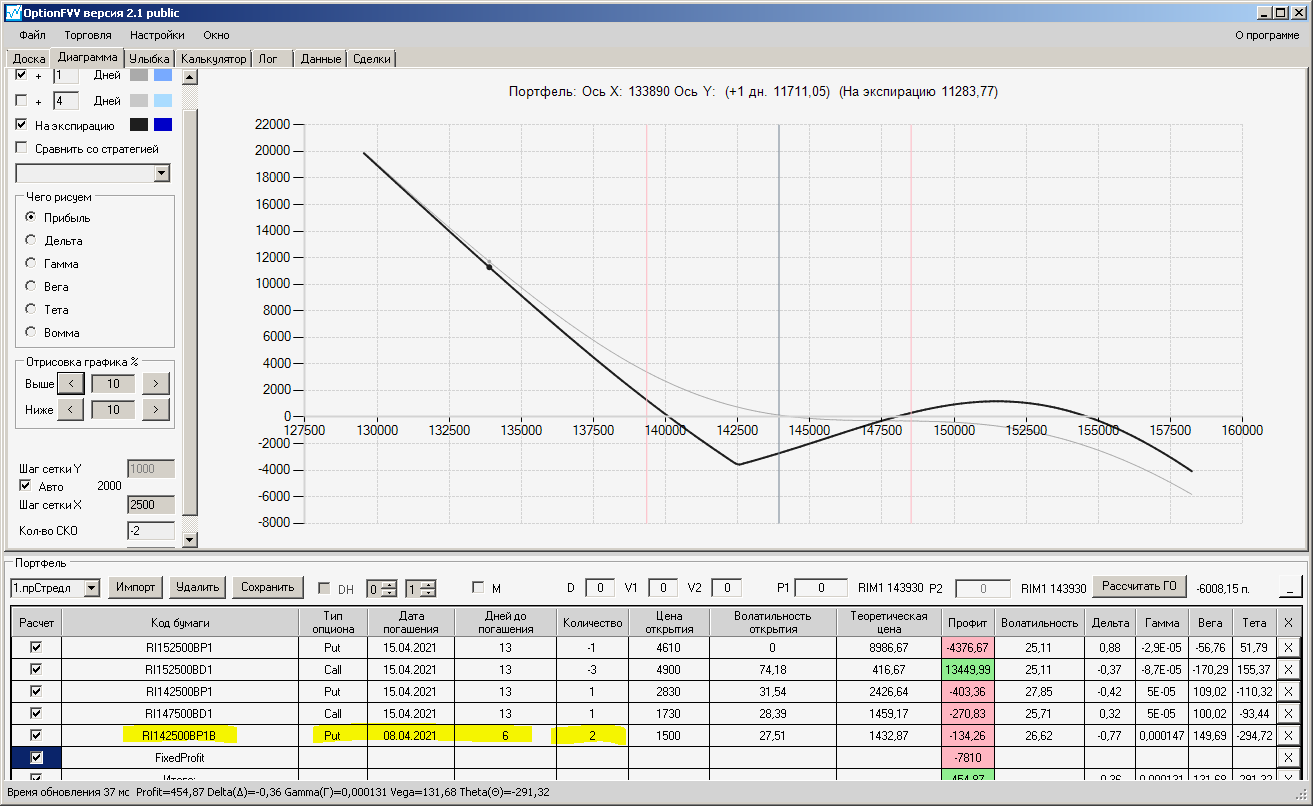Enable Сравнить со стратегией checkbox
The image size is (1313, 806).
click(21, 149)
